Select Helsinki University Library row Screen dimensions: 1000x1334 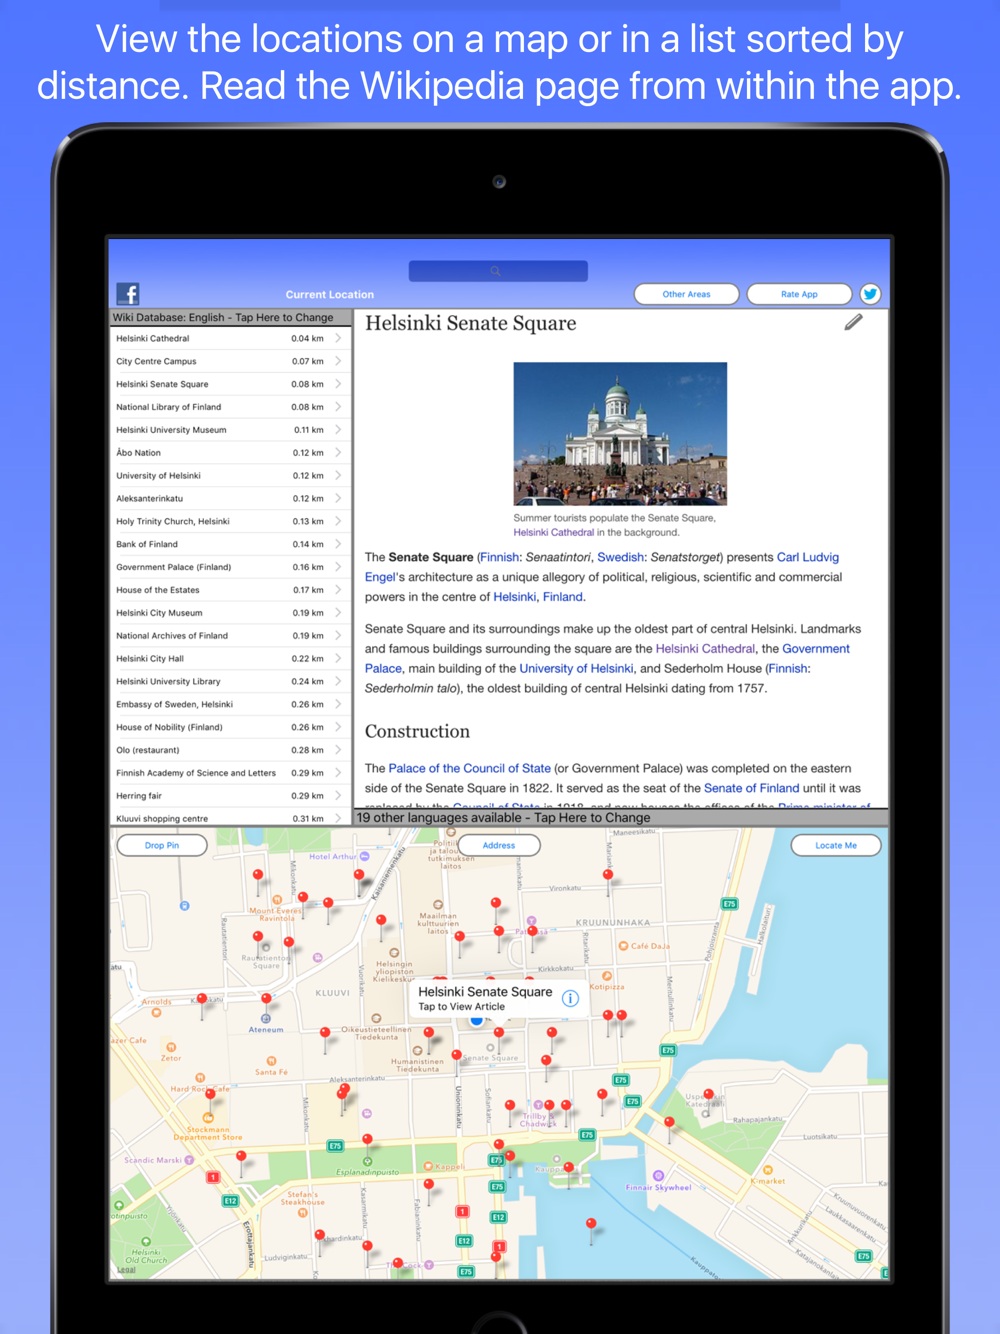point(230,681)
